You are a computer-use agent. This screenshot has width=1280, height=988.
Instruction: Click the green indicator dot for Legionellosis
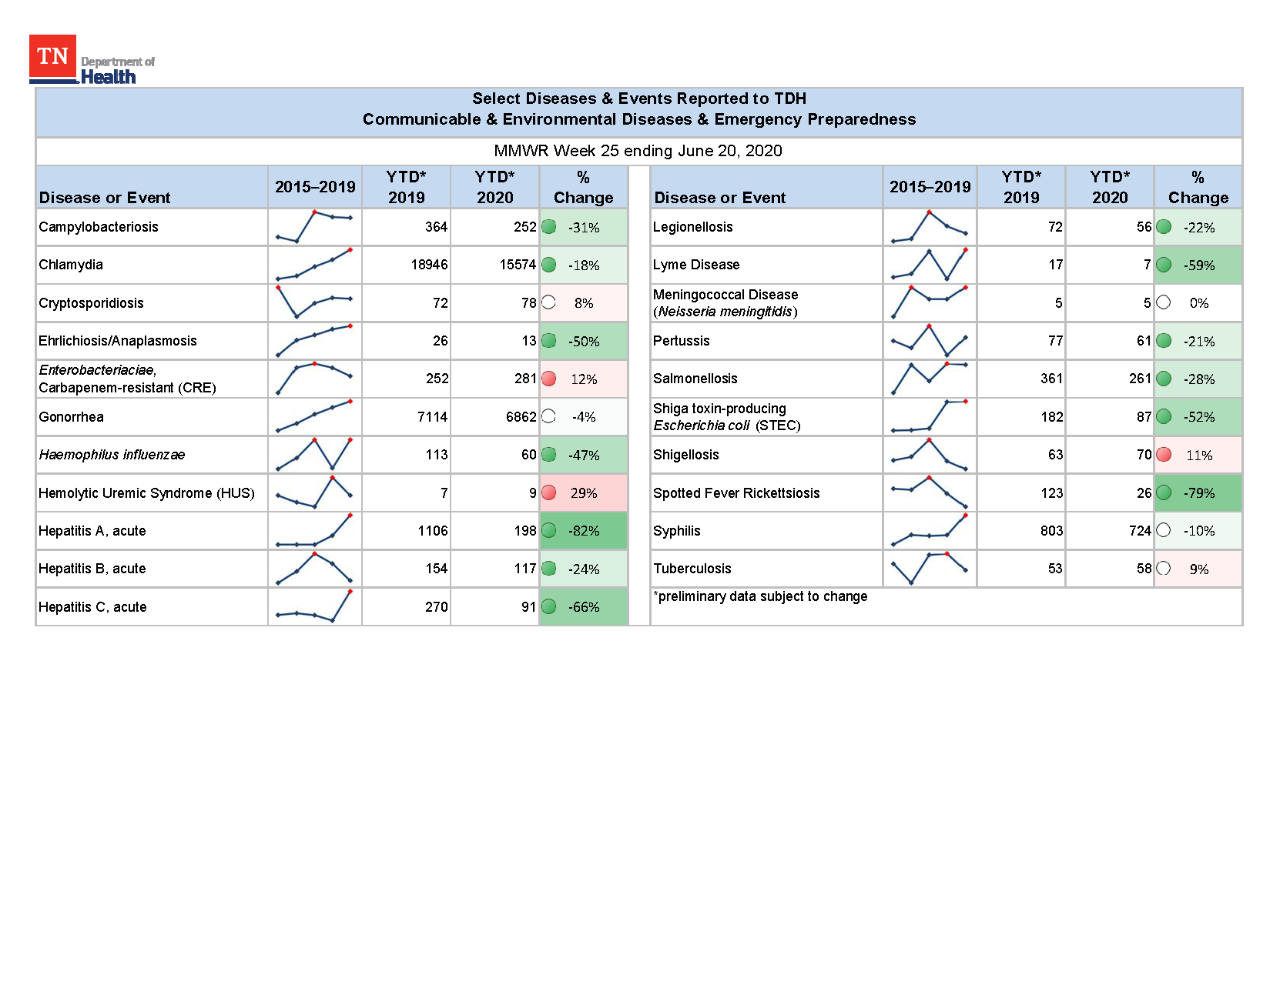pyautogui.click(x=1164, y=227)
